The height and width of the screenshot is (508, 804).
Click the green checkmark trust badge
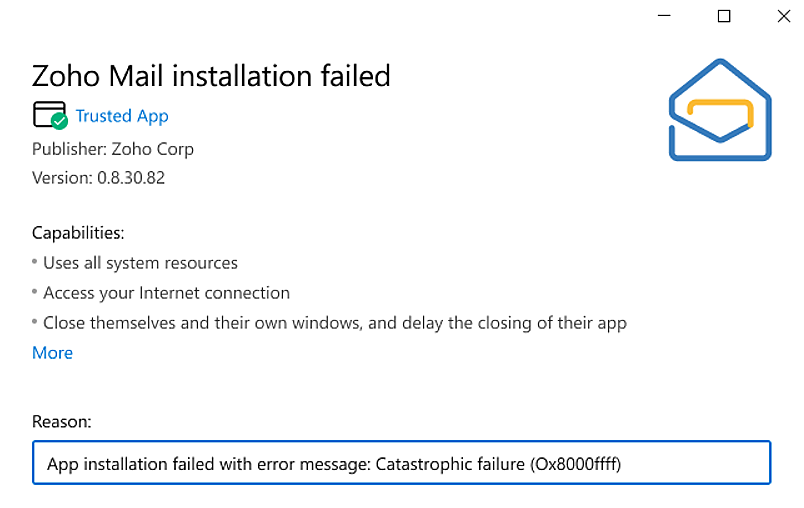tap(60, 122)
